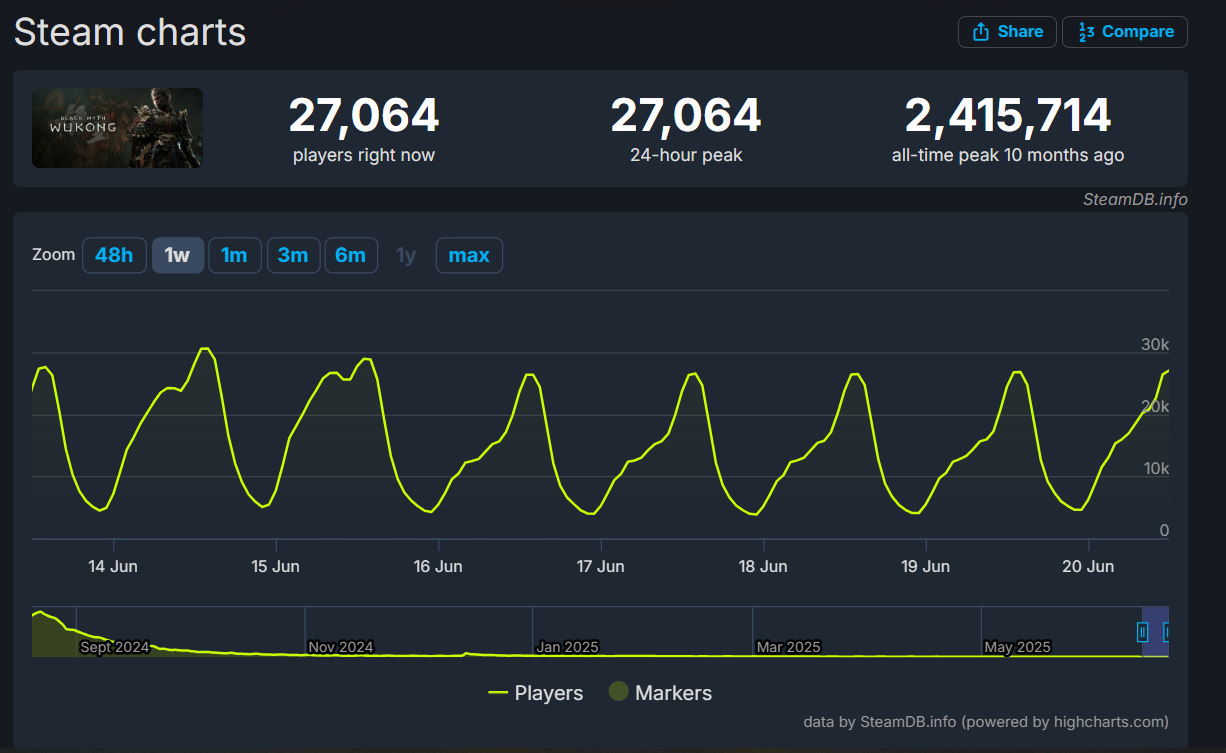This screenshot has height=753, width=1226.
Task: Open the SteamDB.info credit link
Action: coord(1135,199)
